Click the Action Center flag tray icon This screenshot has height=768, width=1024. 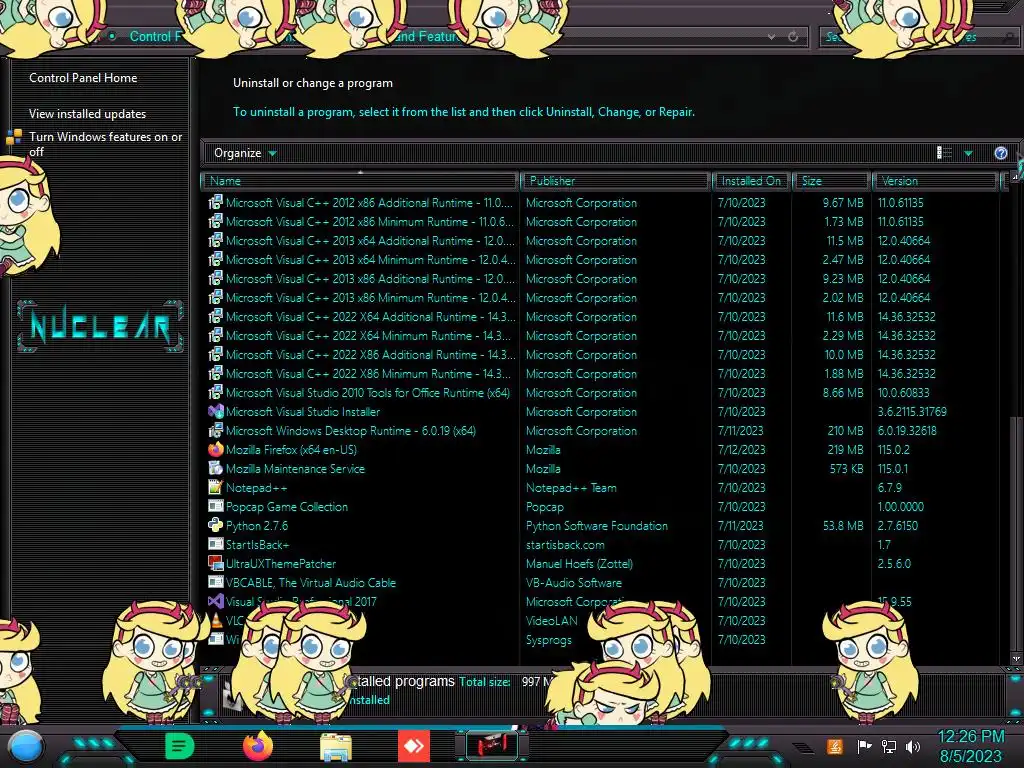click(864, 746)
